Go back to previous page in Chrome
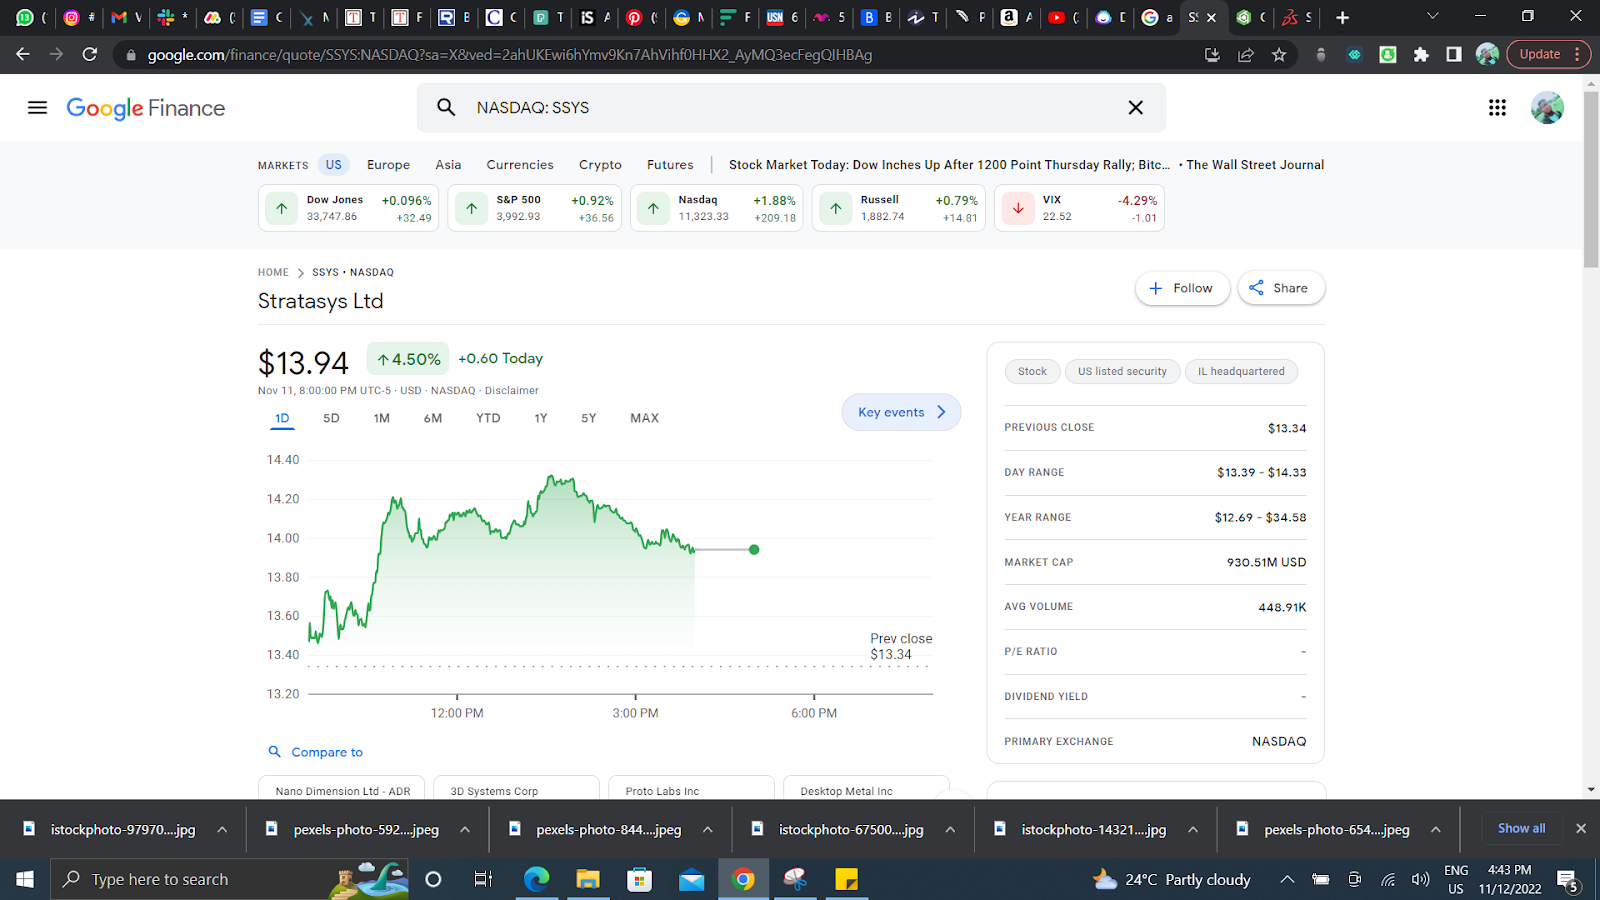 tap(23, 54)
